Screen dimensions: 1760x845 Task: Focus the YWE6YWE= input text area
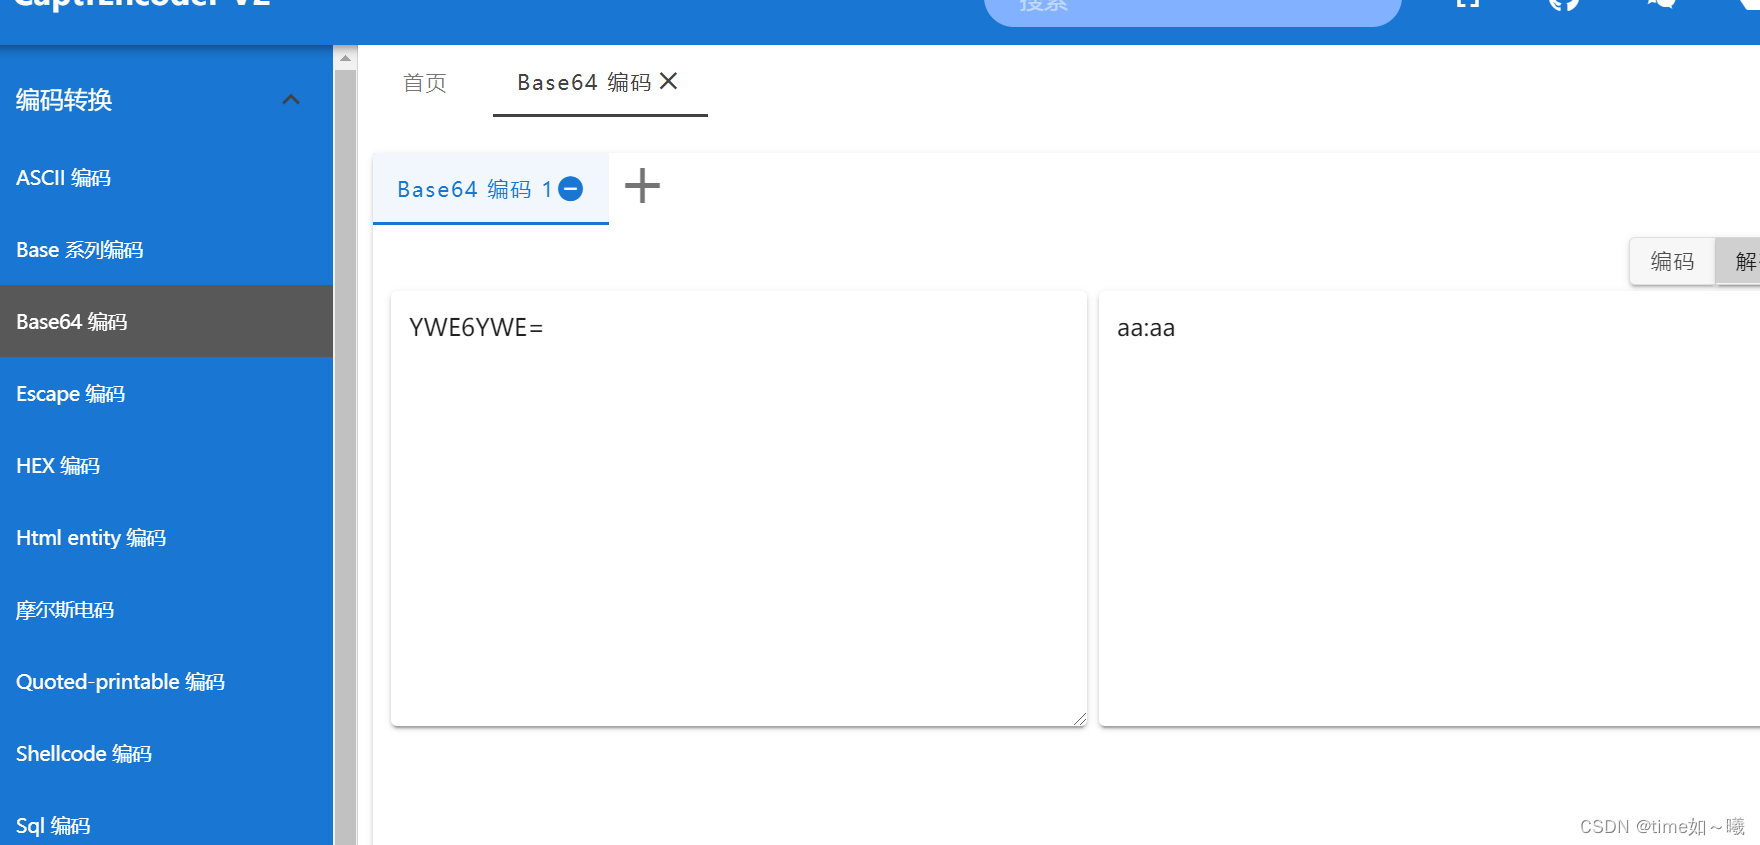[x=738, y=508]
